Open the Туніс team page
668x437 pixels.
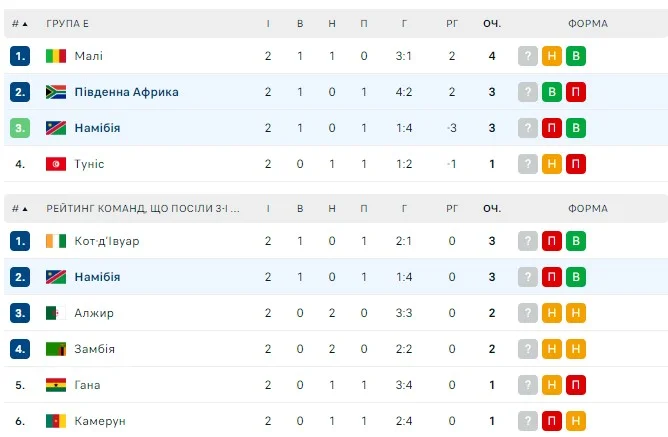click(89, 164)
